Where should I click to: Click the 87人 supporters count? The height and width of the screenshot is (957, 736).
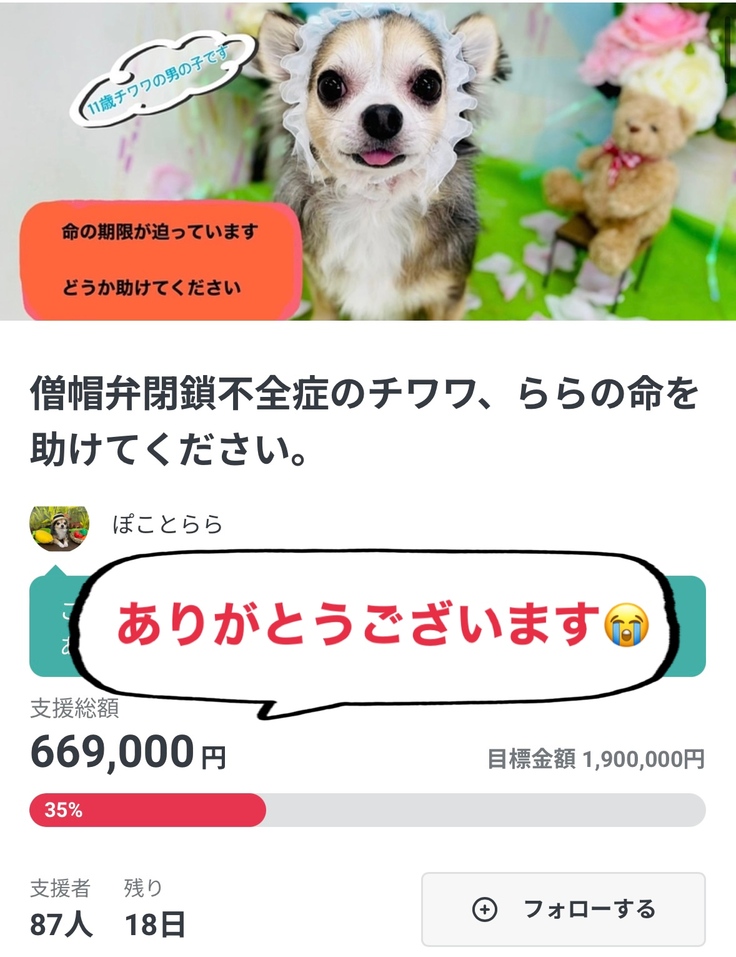[61, 925]
